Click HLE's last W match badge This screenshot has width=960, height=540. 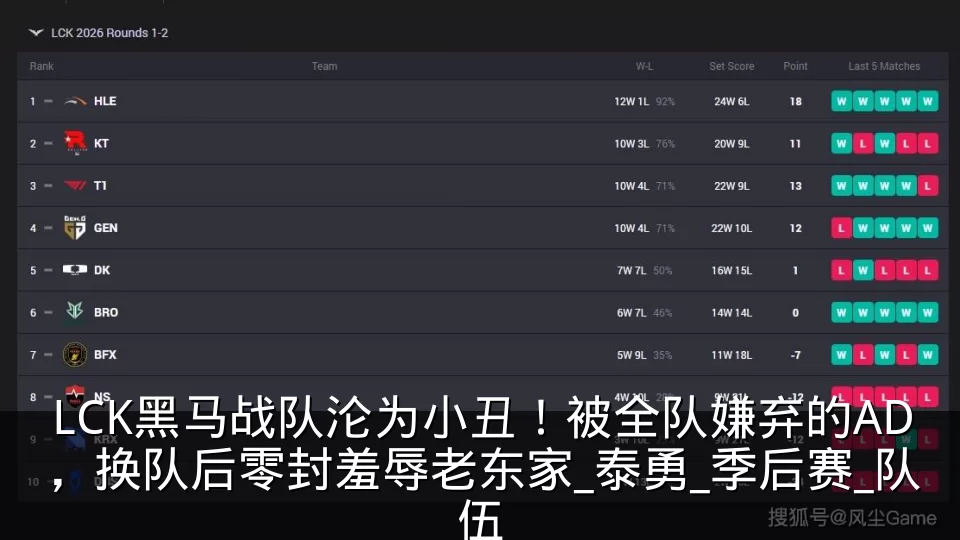[x=928, y=101]
